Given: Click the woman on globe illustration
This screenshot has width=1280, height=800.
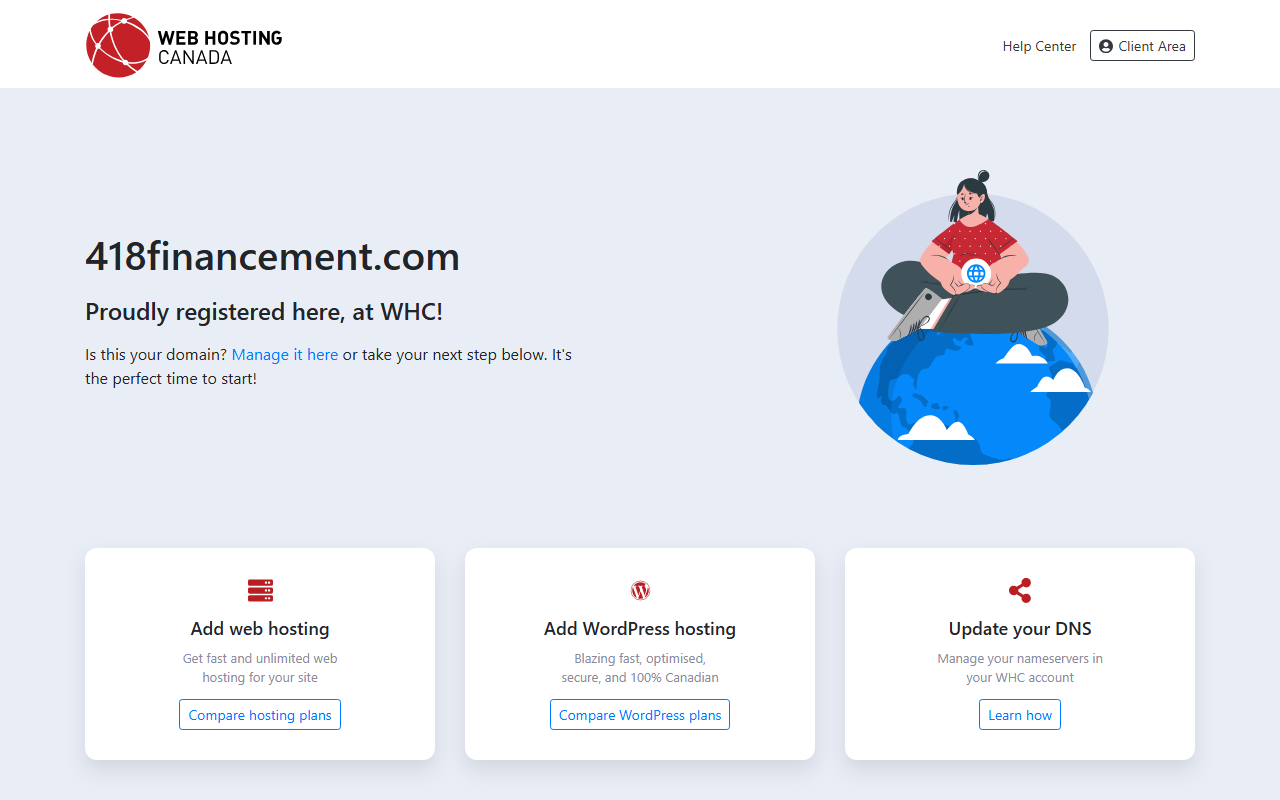Looking at the screenshot, I should (x=973, y=318).
